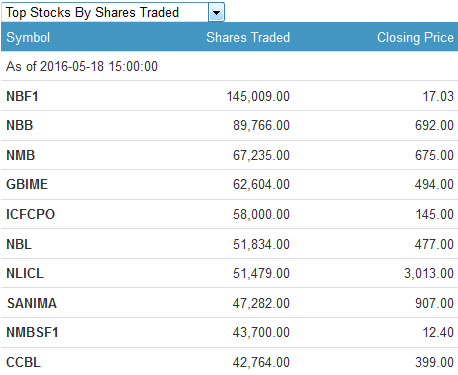Sort by Symbol column header
458x375 pixels.
coord(28,37)
